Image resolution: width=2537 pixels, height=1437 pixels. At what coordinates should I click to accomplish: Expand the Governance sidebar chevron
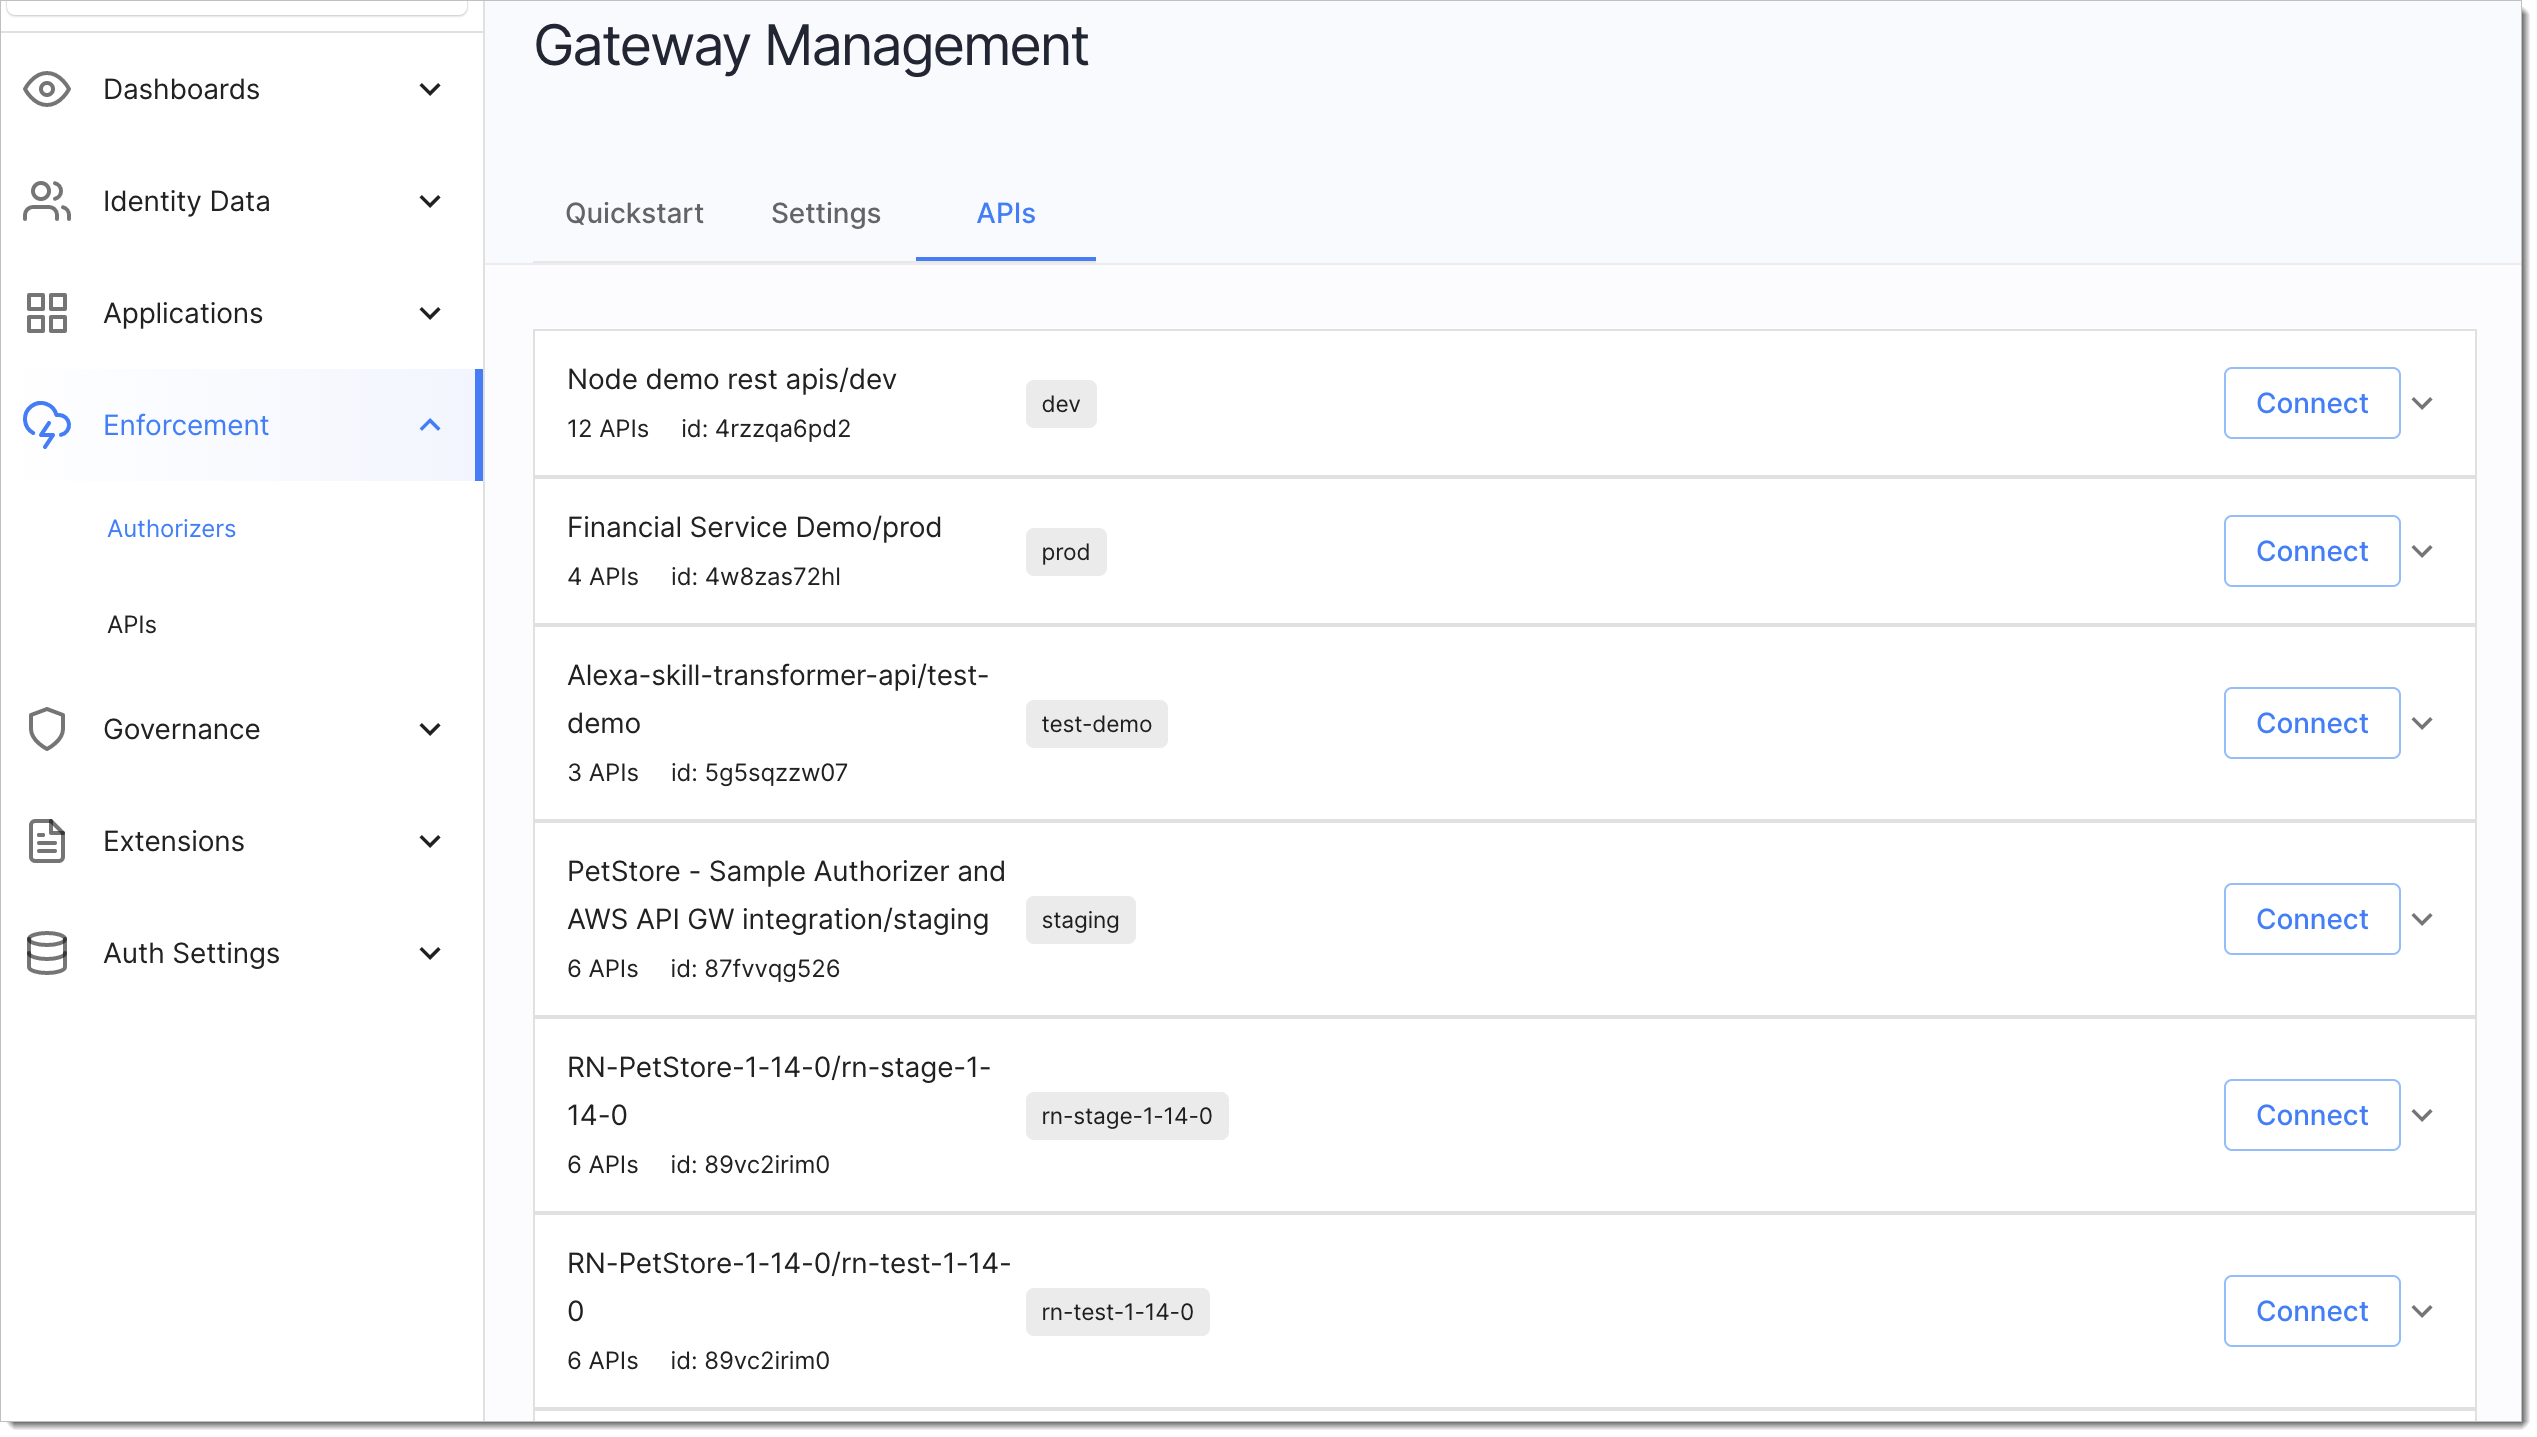click(430, 729)
